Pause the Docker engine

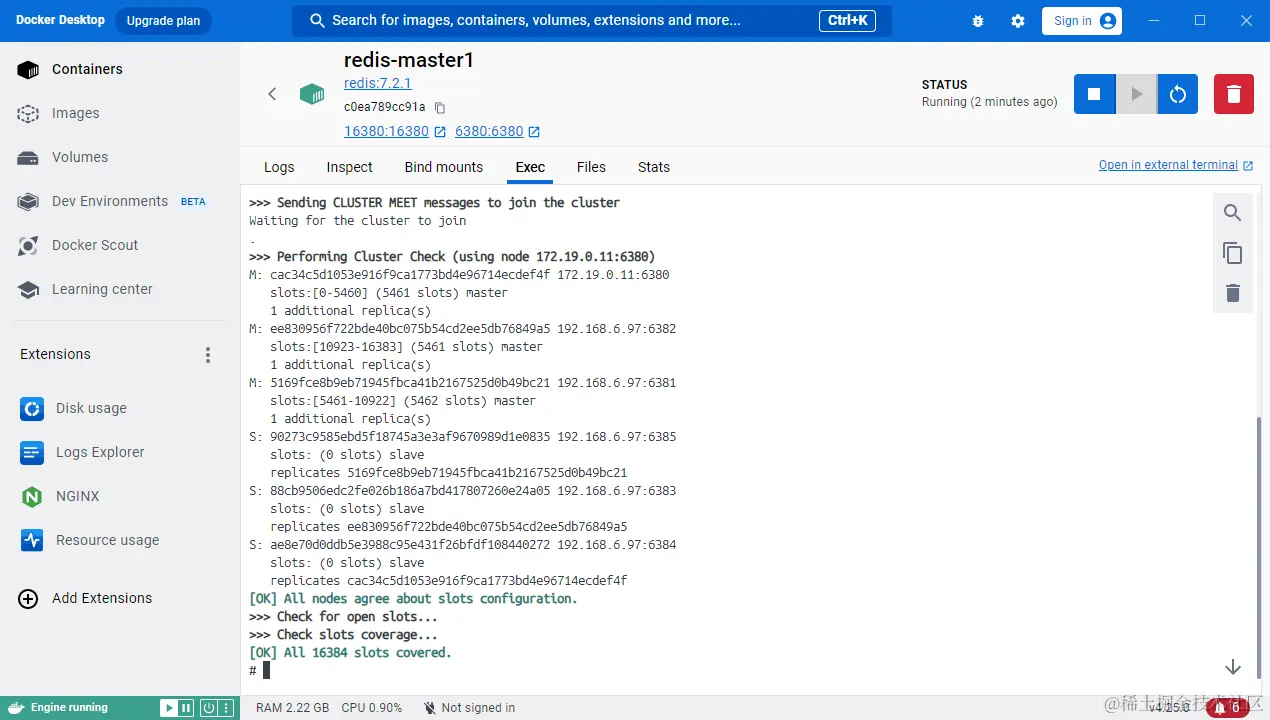click(x=186, y=708)
